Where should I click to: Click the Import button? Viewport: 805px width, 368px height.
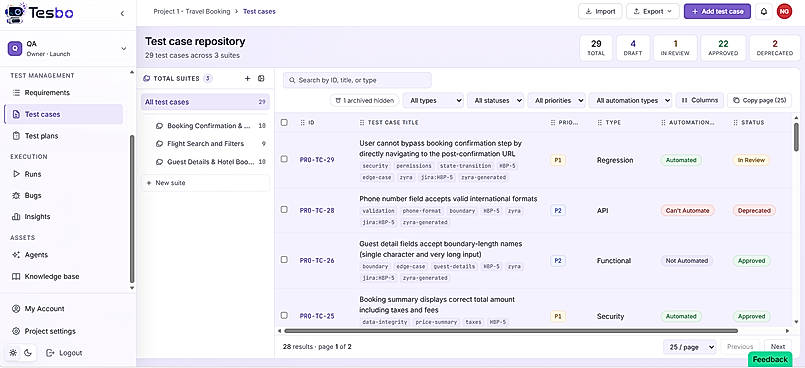600,11
